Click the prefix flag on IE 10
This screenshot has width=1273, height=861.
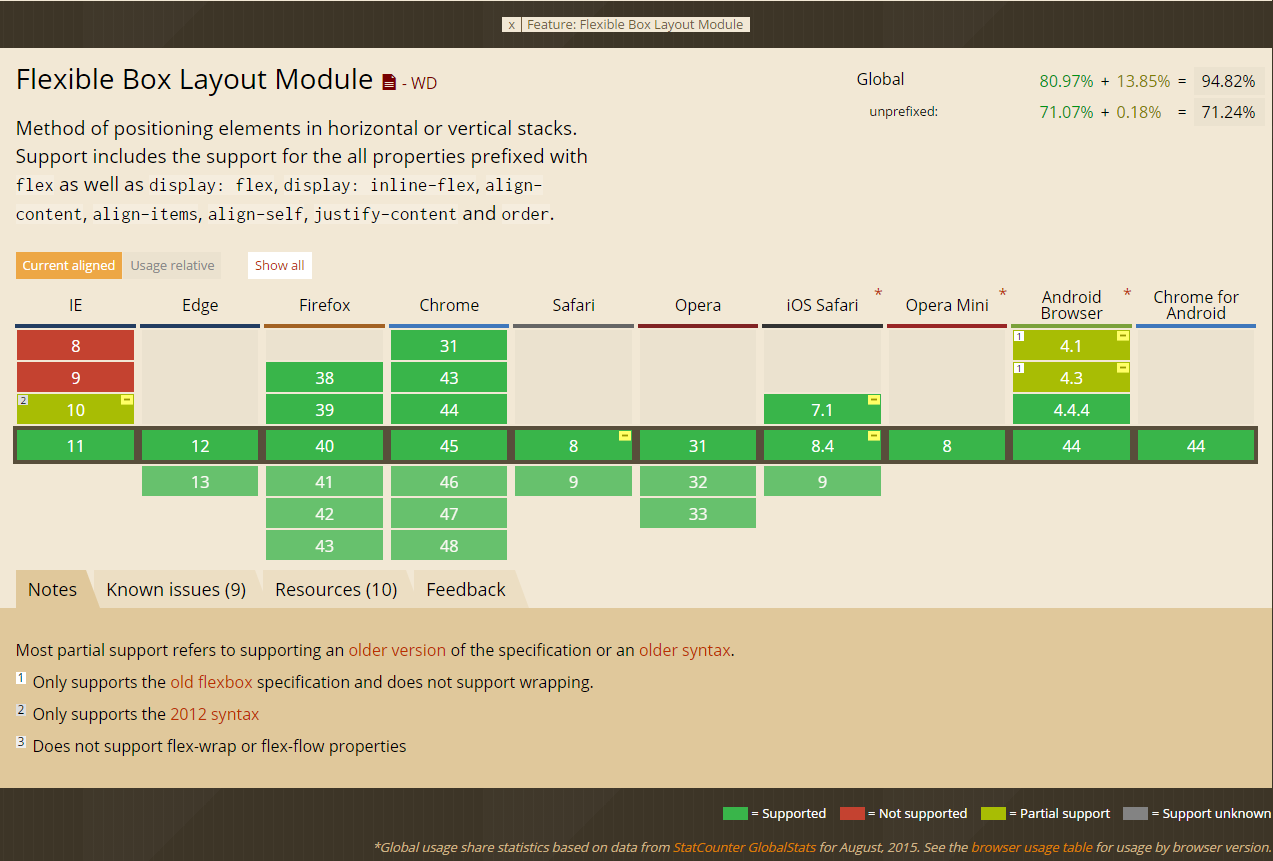click(127, 400)
